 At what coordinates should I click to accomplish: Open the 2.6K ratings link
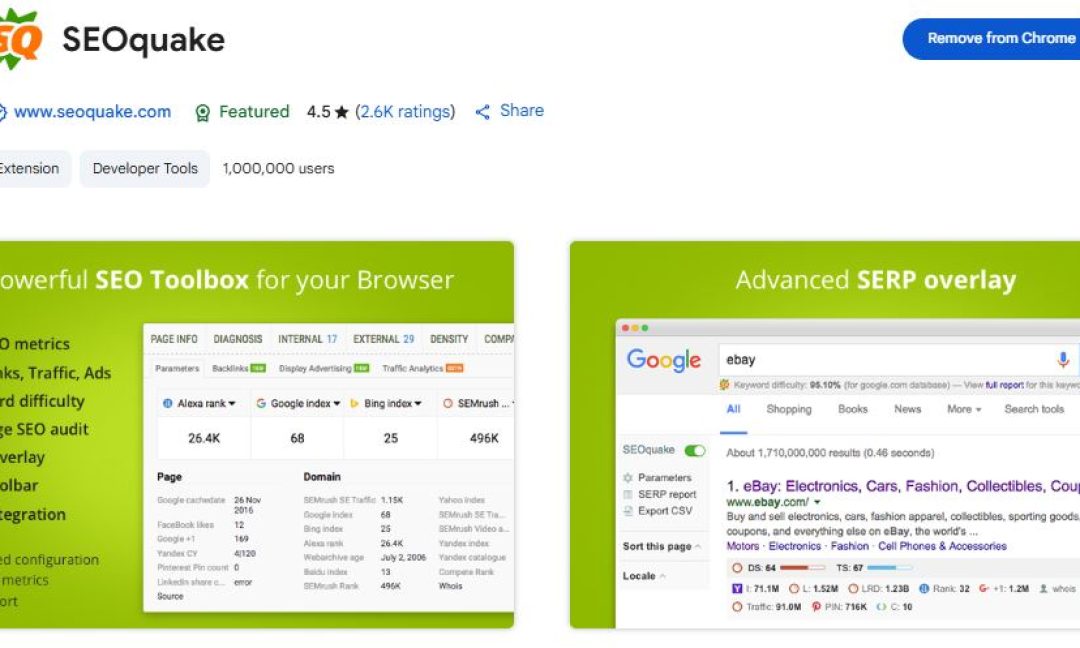[x=405, y=112]
